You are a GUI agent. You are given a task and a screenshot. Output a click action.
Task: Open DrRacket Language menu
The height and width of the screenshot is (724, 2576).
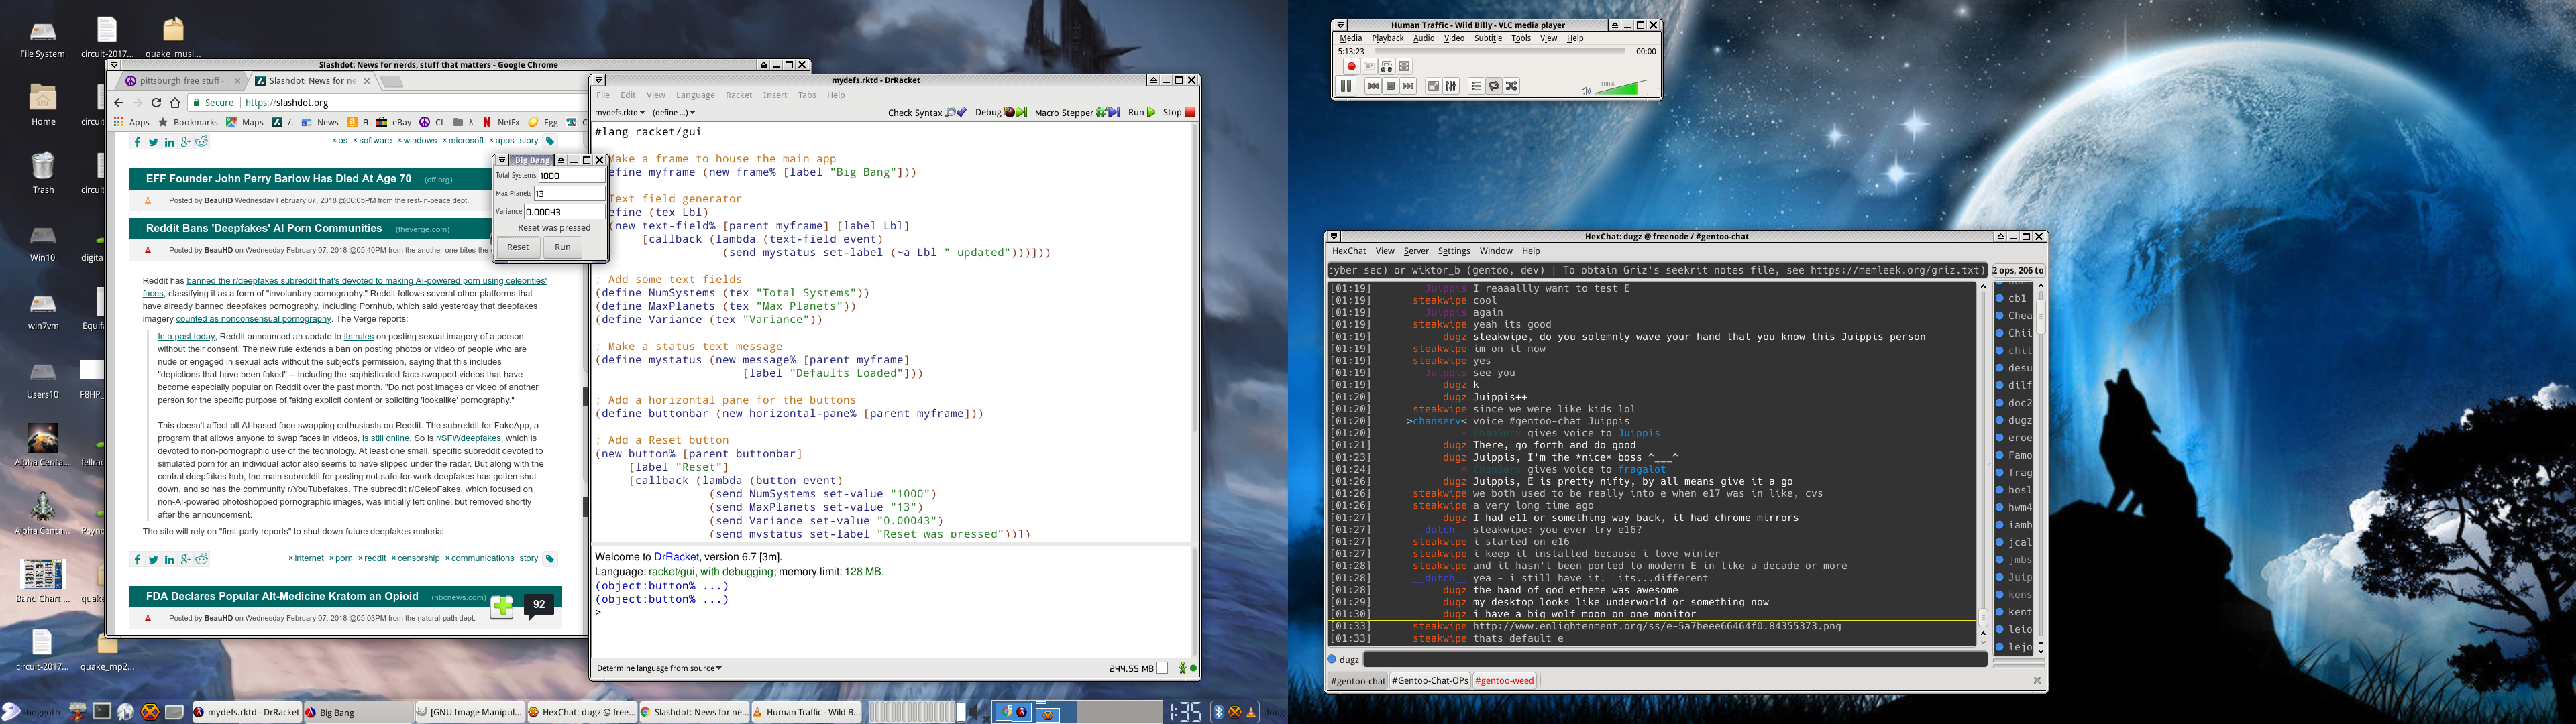point(695,95)
